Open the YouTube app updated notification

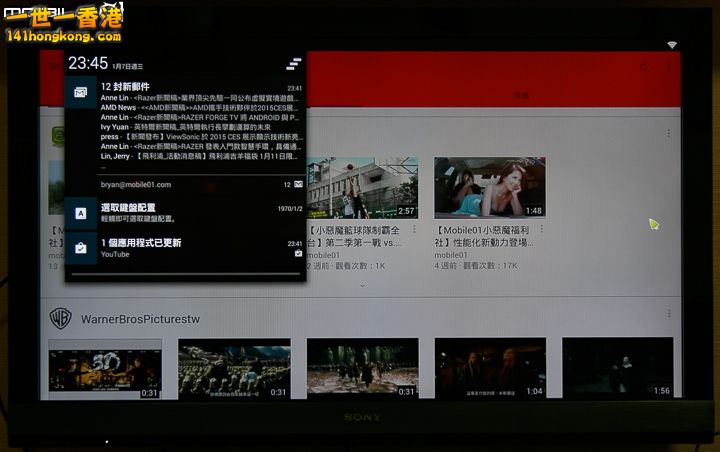[x=185, y=248]
